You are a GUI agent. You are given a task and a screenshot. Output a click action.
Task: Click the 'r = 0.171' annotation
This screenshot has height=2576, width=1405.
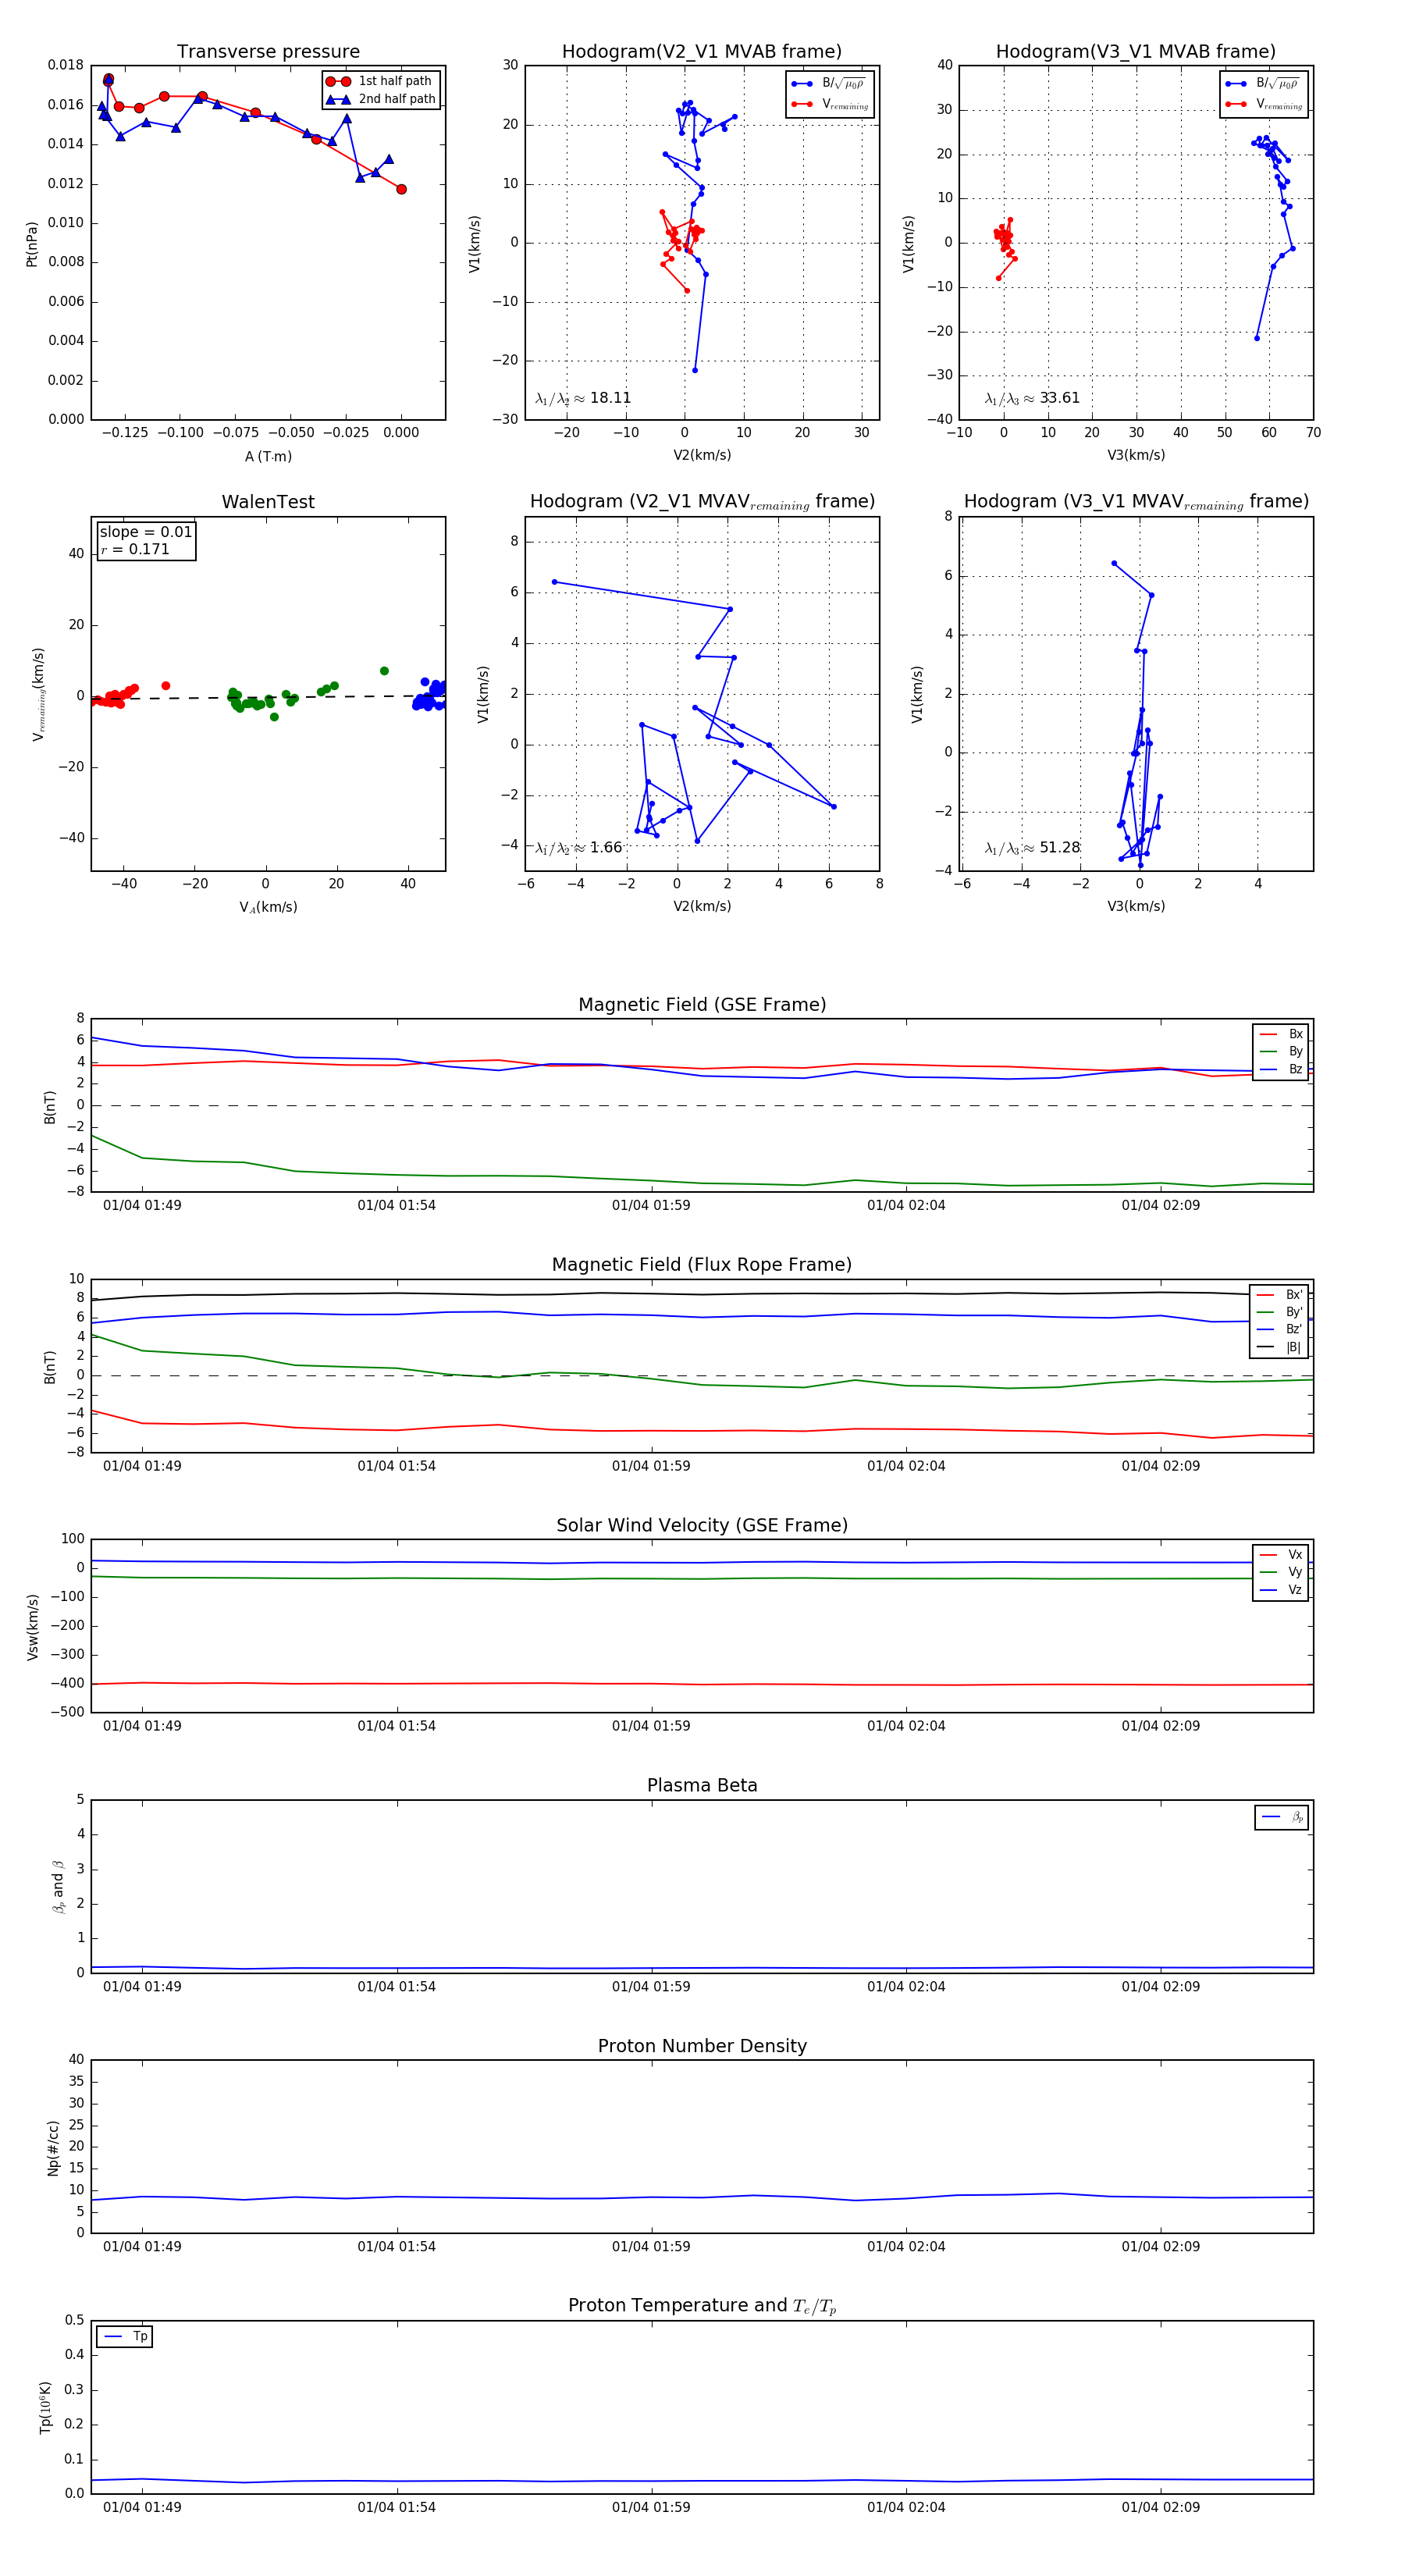tap(135, 549)
